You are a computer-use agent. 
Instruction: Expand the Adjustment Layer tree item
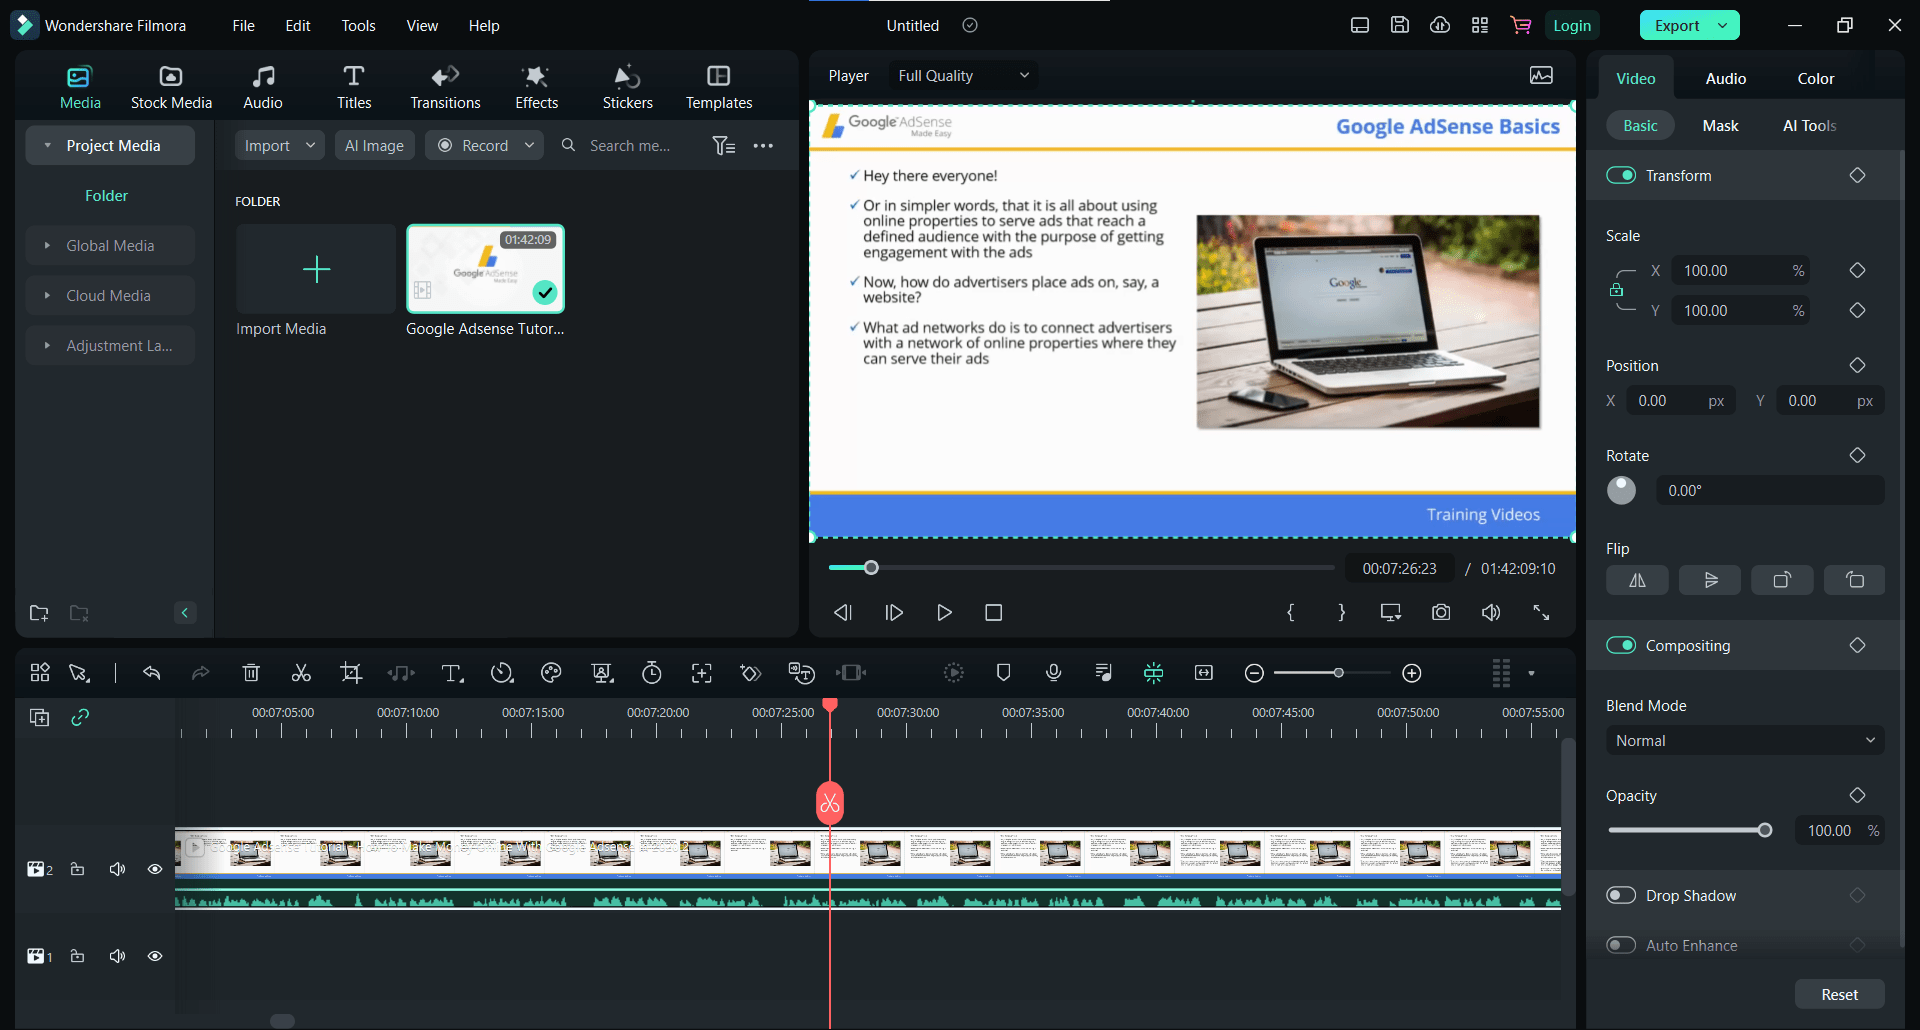tap(47, 346)
